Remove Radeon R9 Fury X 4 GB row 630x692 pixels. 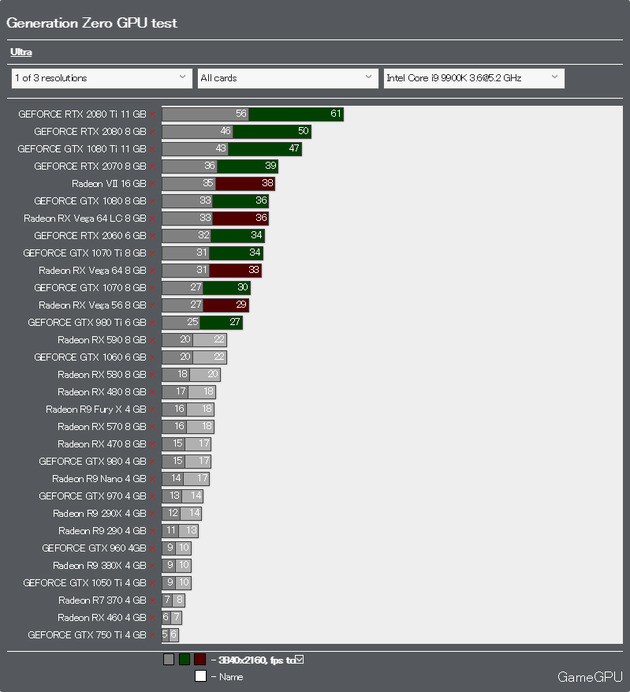152,410
